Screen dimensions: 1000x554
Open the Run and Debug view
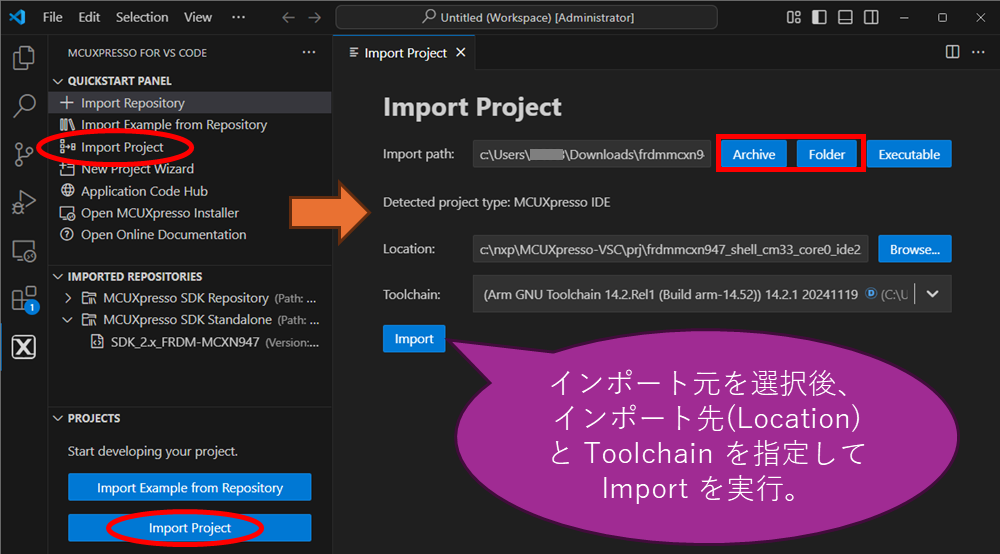click(x=23, y=202)
